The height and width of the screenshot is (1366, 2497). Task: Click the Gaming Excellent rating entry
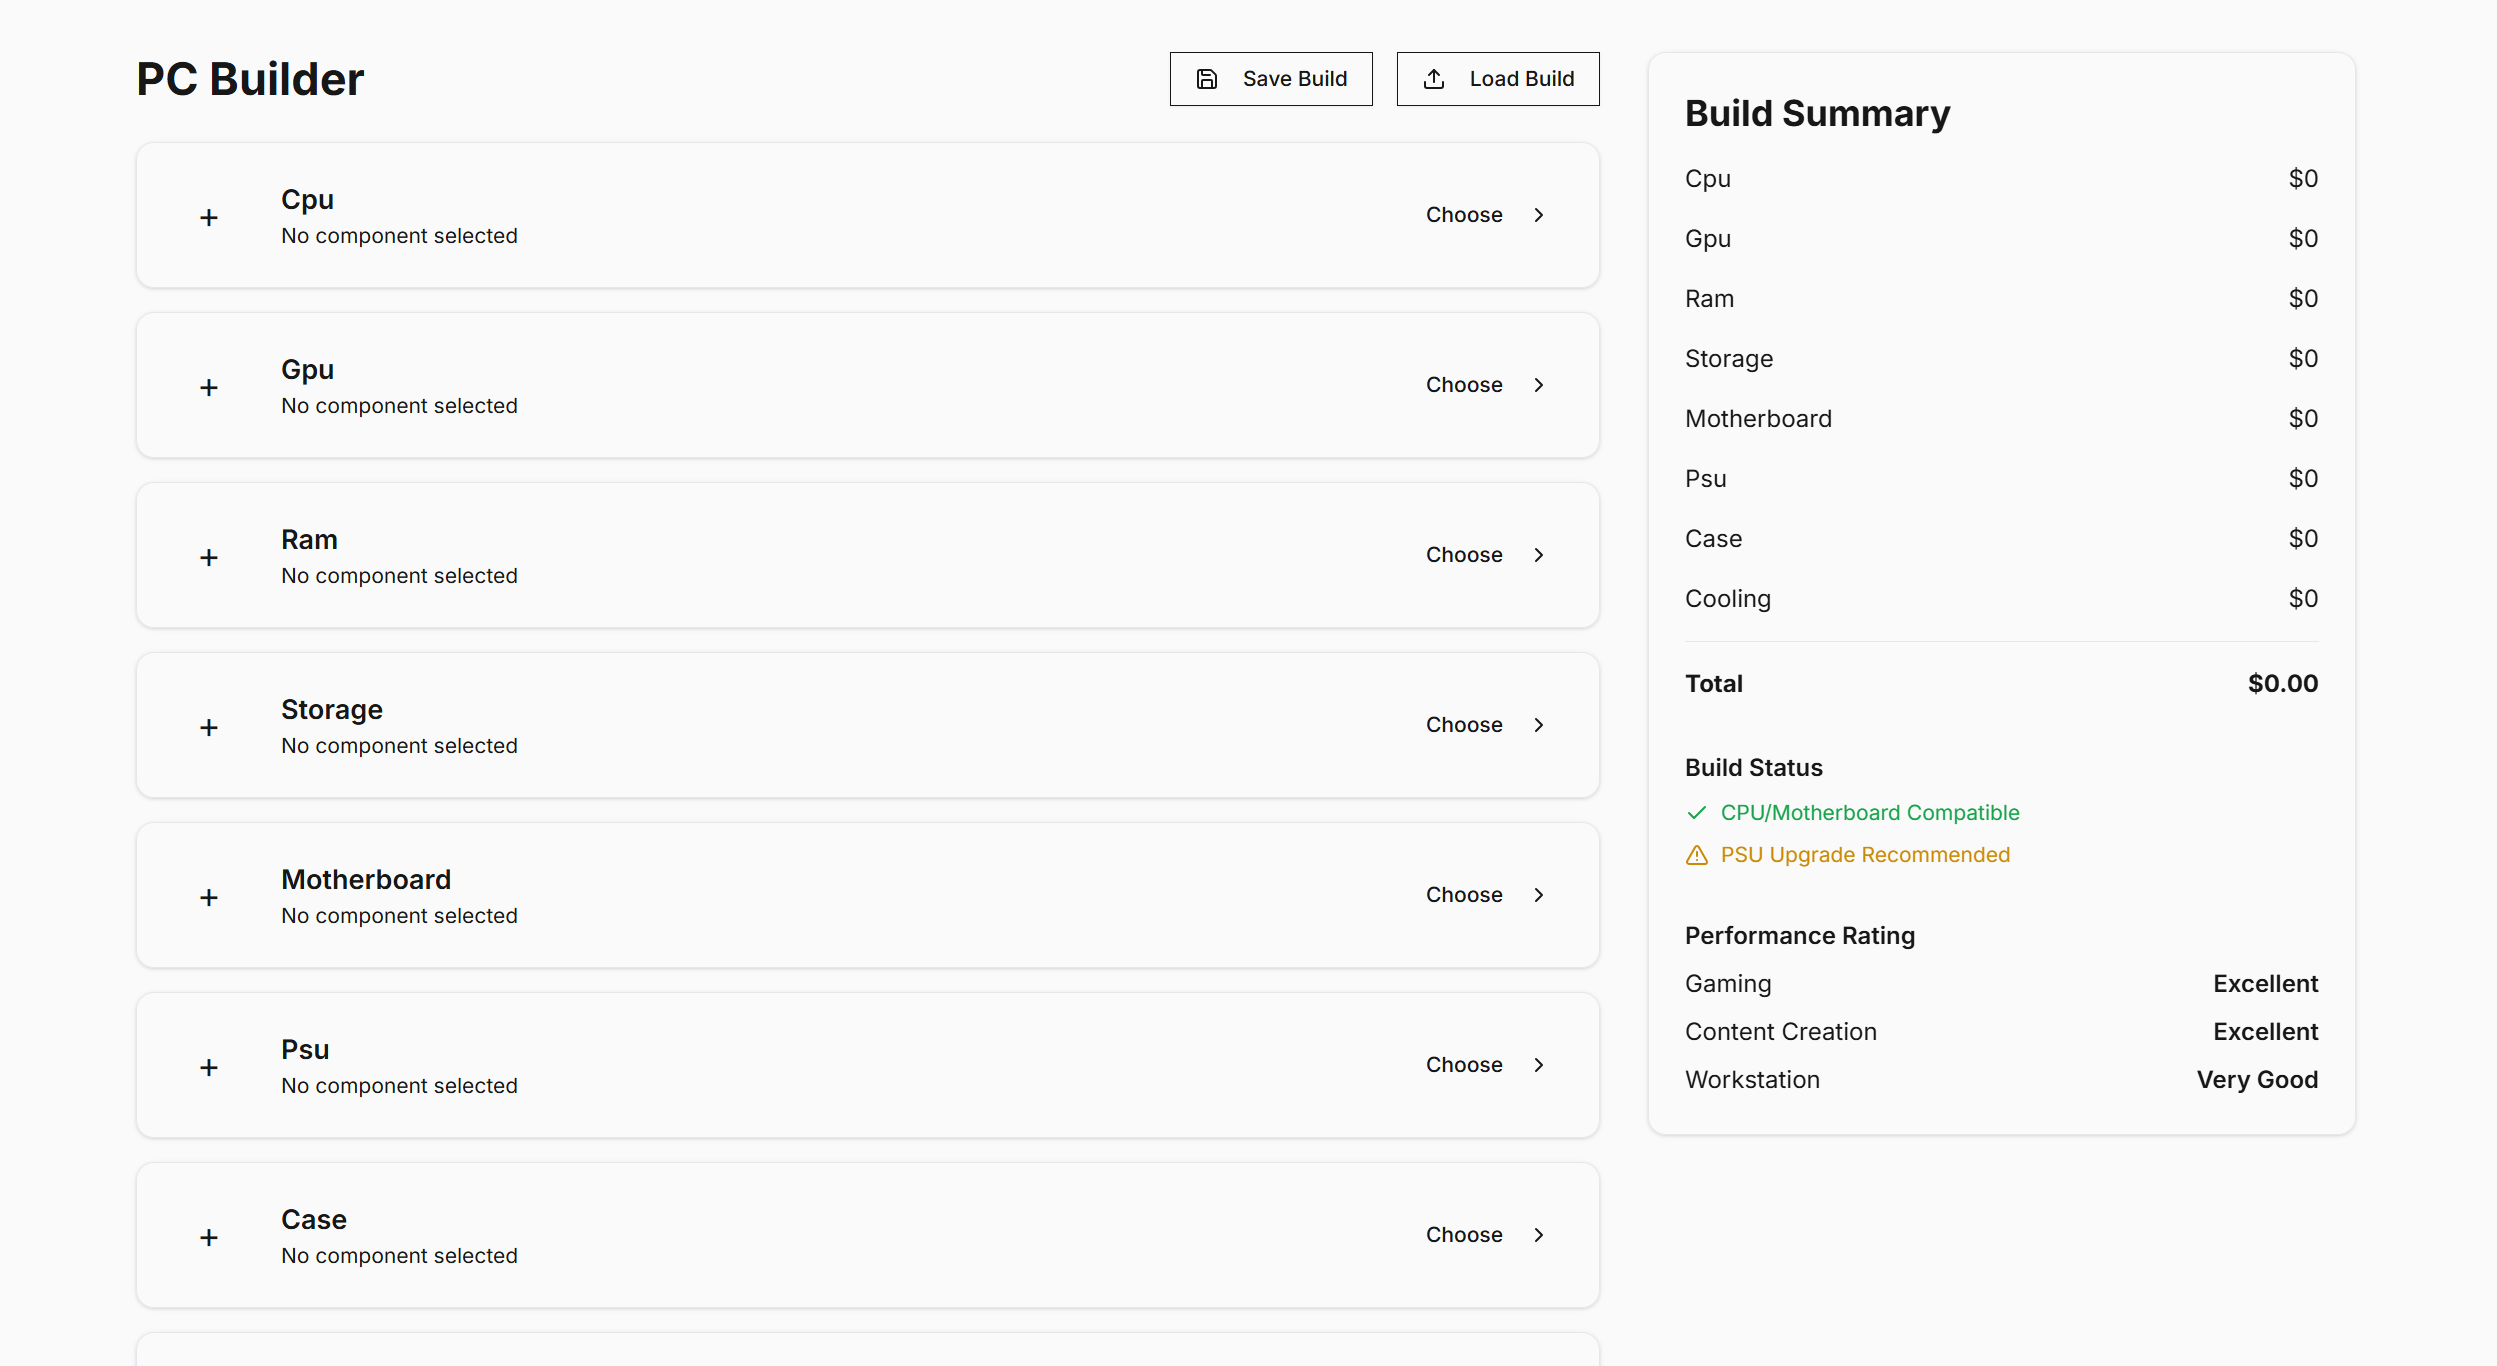(2000, 983)
